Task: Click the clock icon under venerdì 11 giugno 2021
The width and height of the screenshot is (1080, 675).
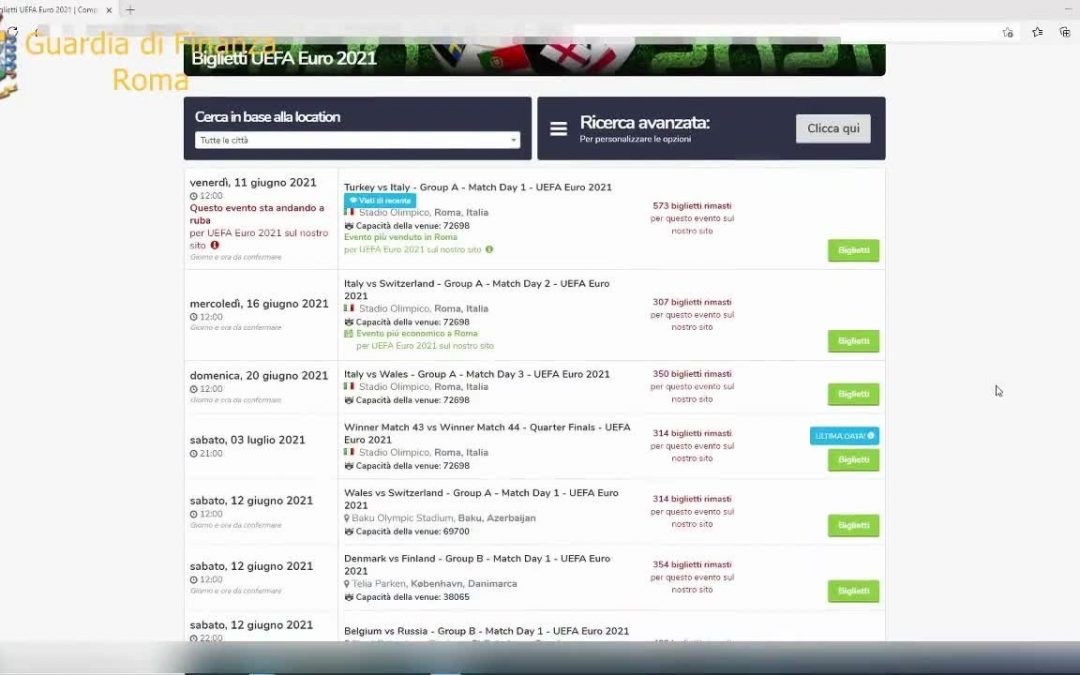Action: tap(194, 196)
